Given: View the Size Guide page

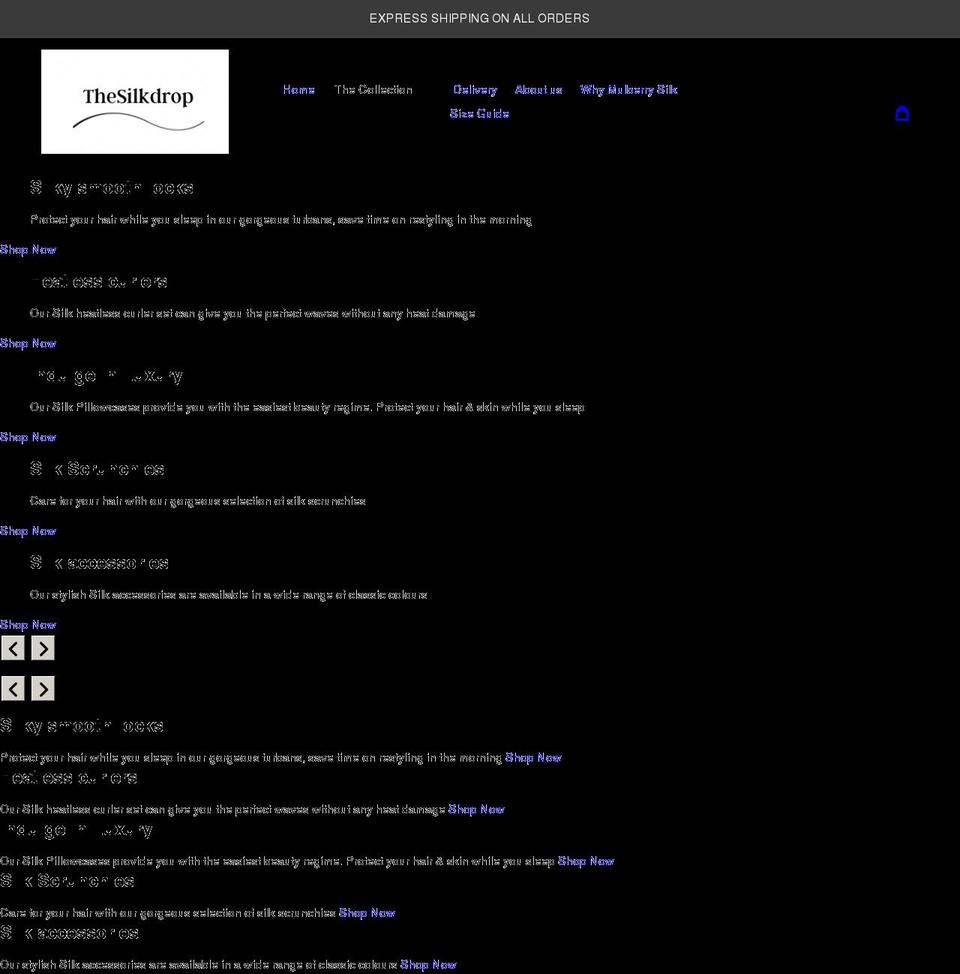Looking at the screenshot, I should (479, 114).
